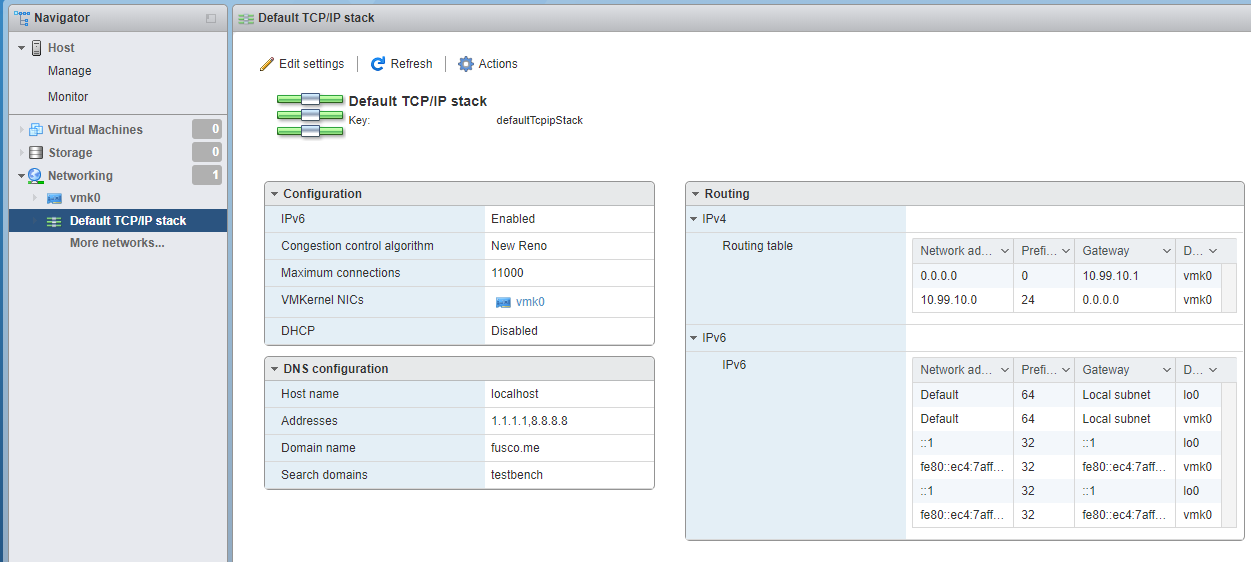This screenshot has height=562, width=1251.
Task: Open IPv4 Gateway column dropdown
Action: (x=1166, y=251)
